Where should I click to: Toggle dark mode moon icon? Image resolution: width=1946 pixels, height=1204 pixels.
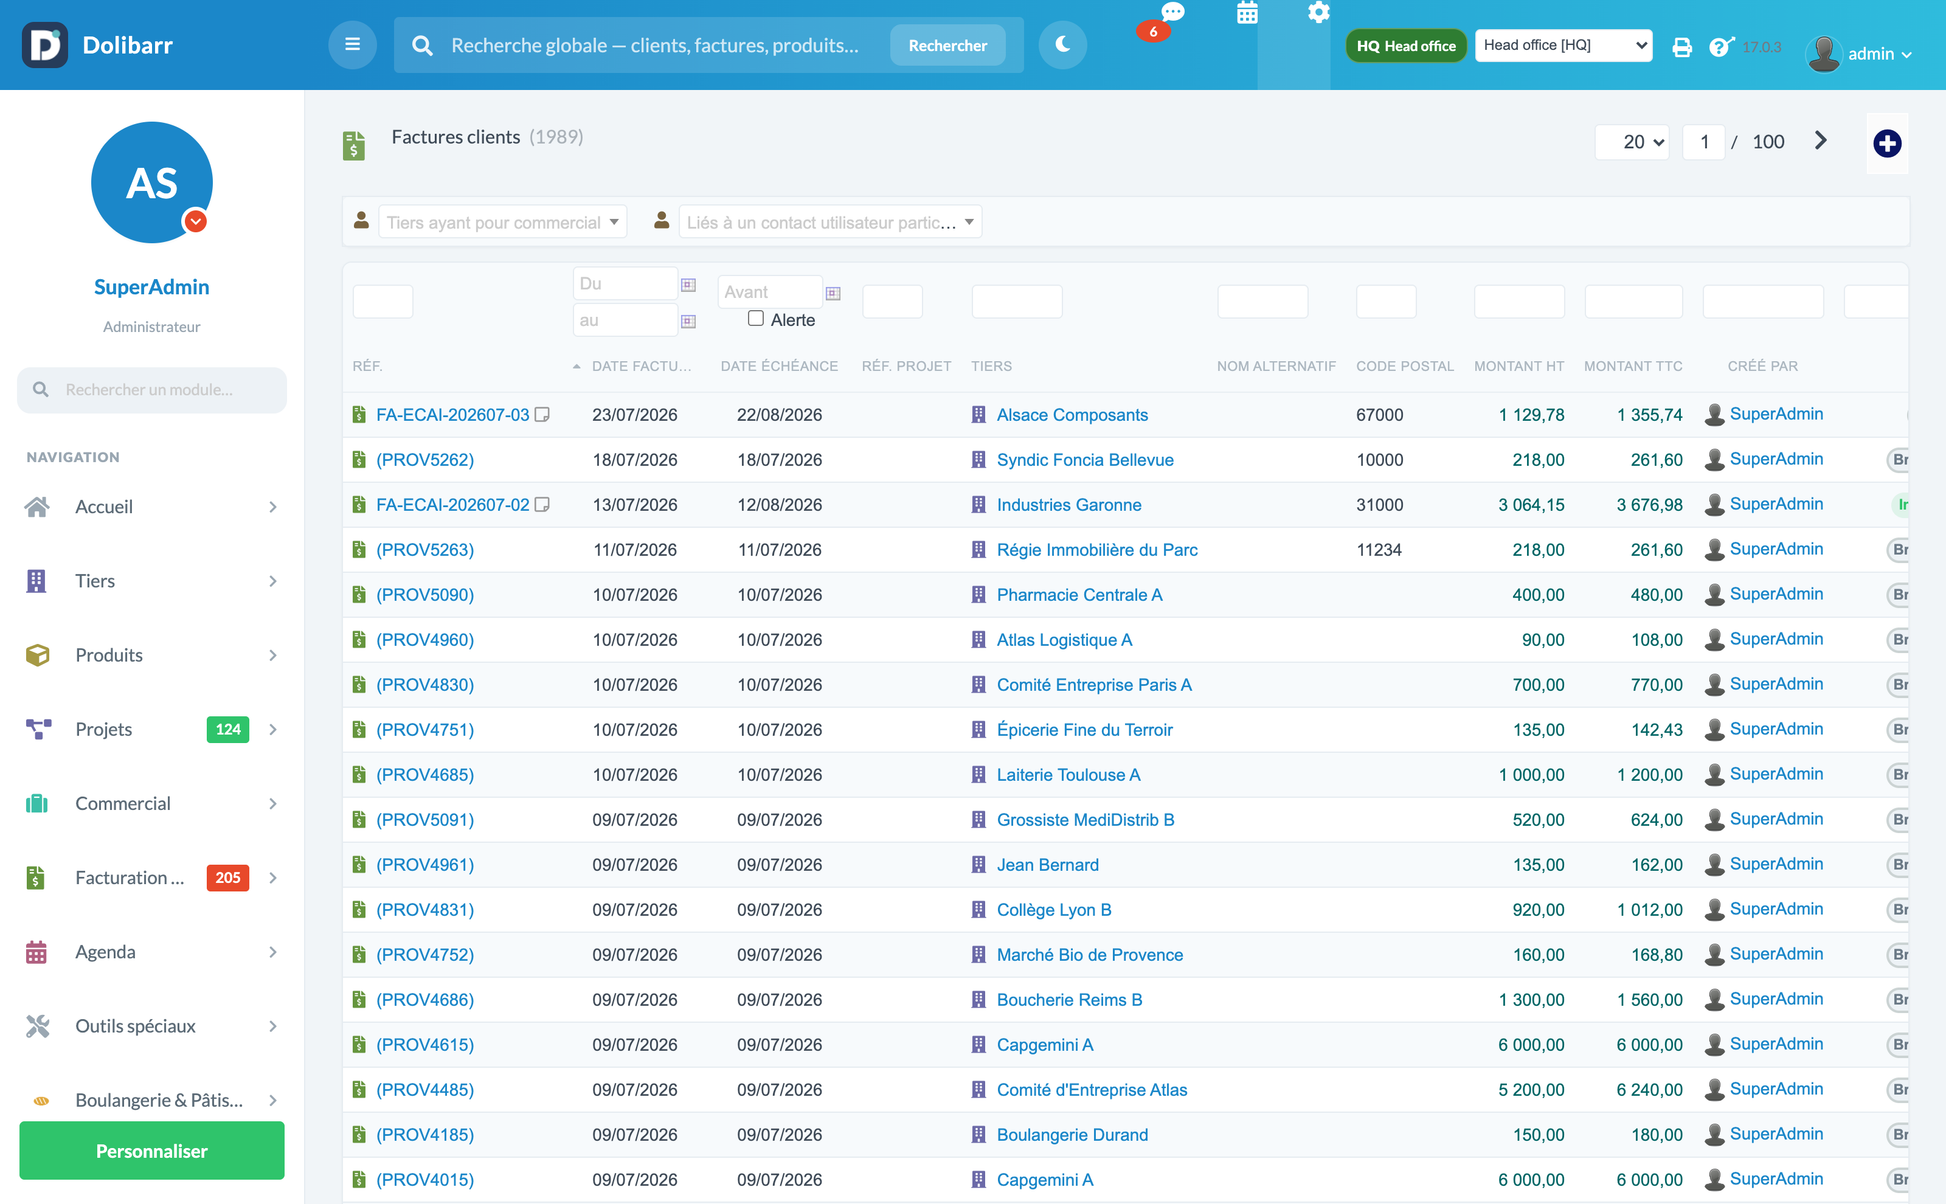[1062, 45]
